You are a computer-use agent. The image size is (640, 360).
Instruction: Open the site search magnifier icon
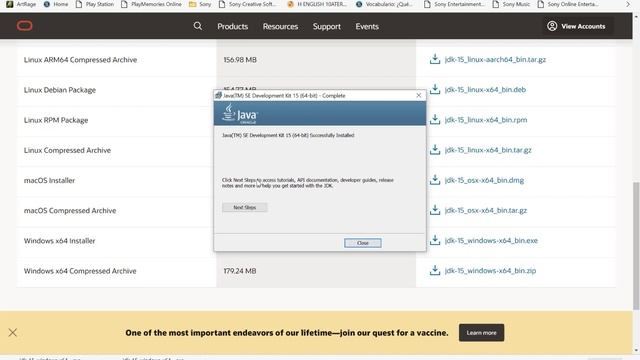point(198,26)
